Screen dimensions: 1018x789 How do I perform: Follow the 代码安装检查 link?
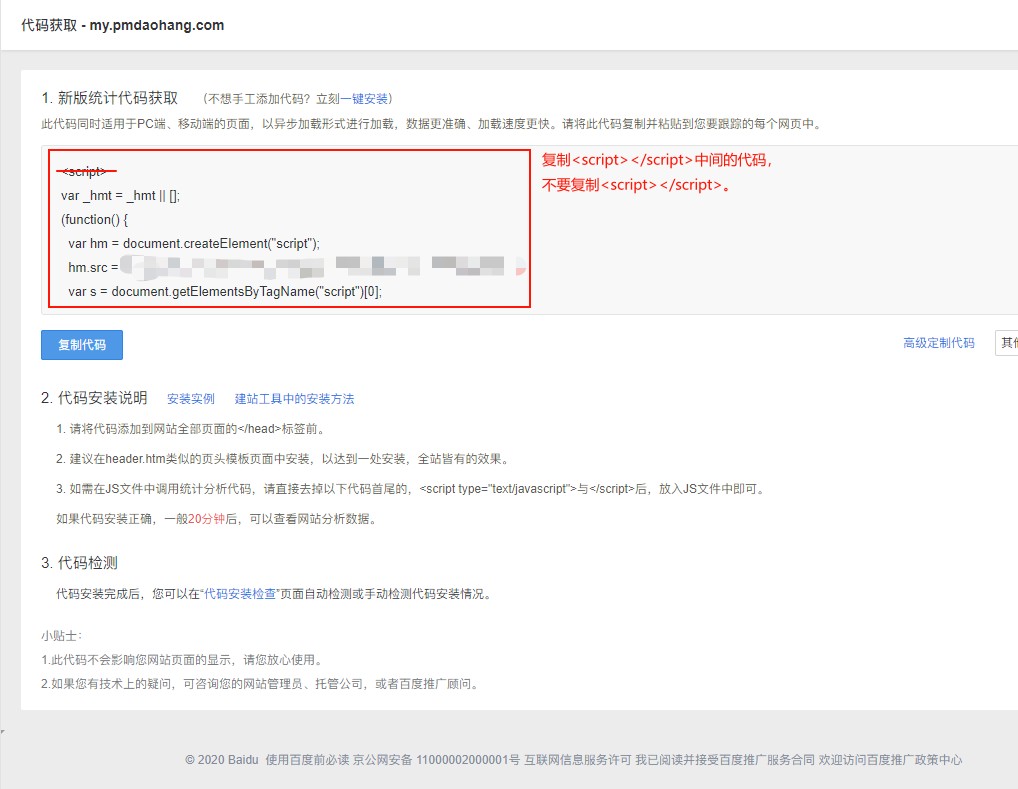(x=240, y=594)
